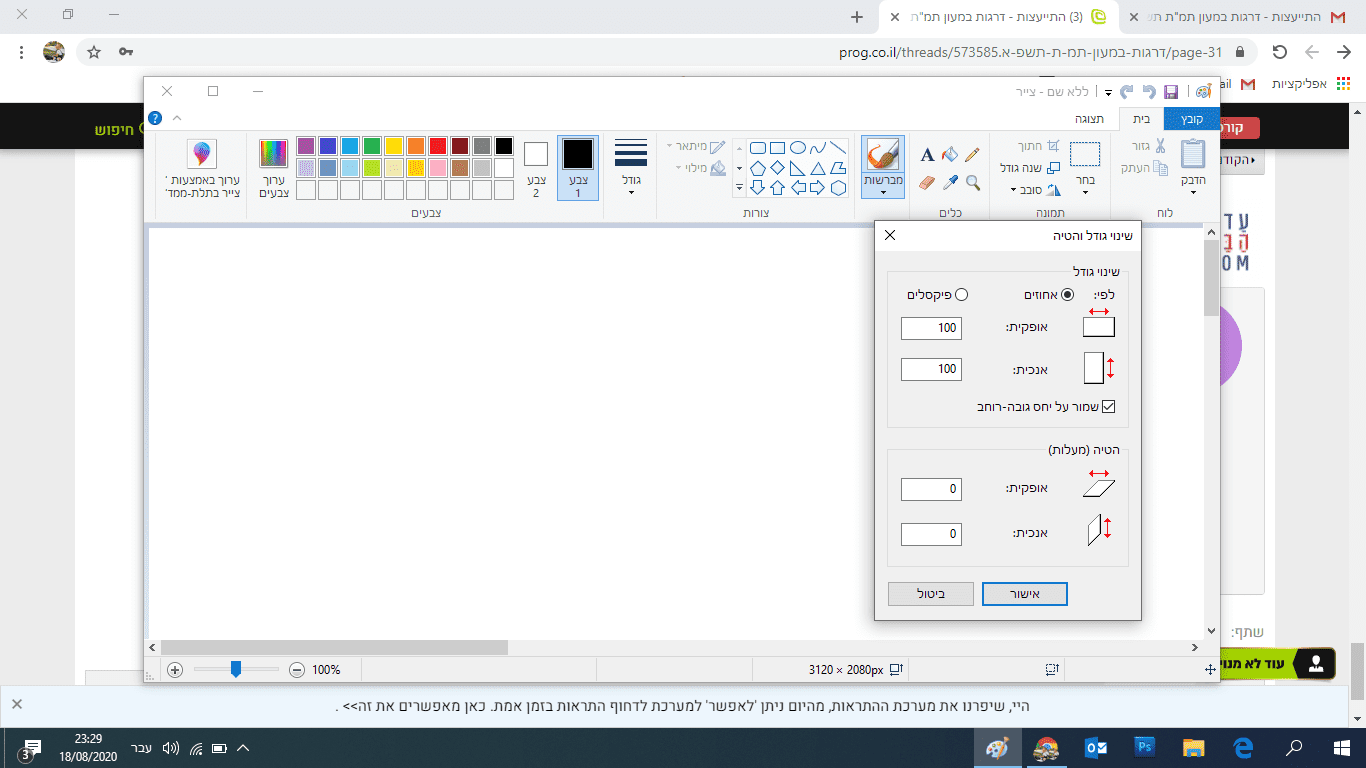Select Color 1 (צבע 1) box

578,167
